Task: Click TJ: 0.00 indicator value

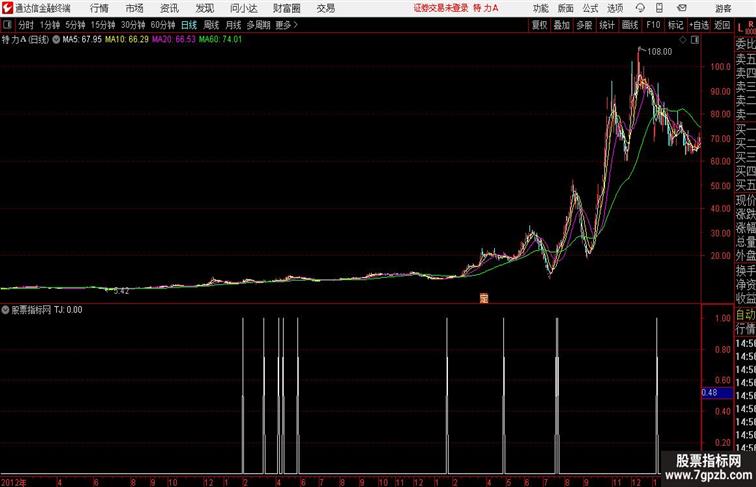Action: 68,310
